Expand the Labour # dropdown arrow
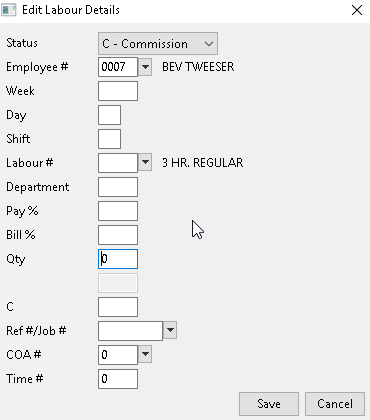 145,163
